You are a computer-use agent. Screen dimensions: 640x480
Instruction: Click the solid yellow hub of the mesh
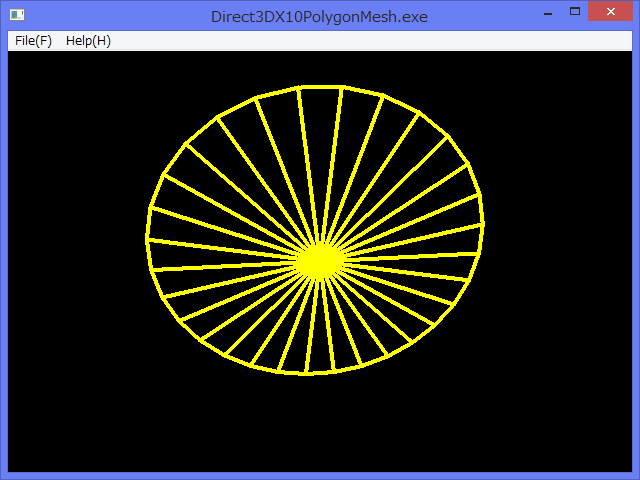tap(320, 261)
